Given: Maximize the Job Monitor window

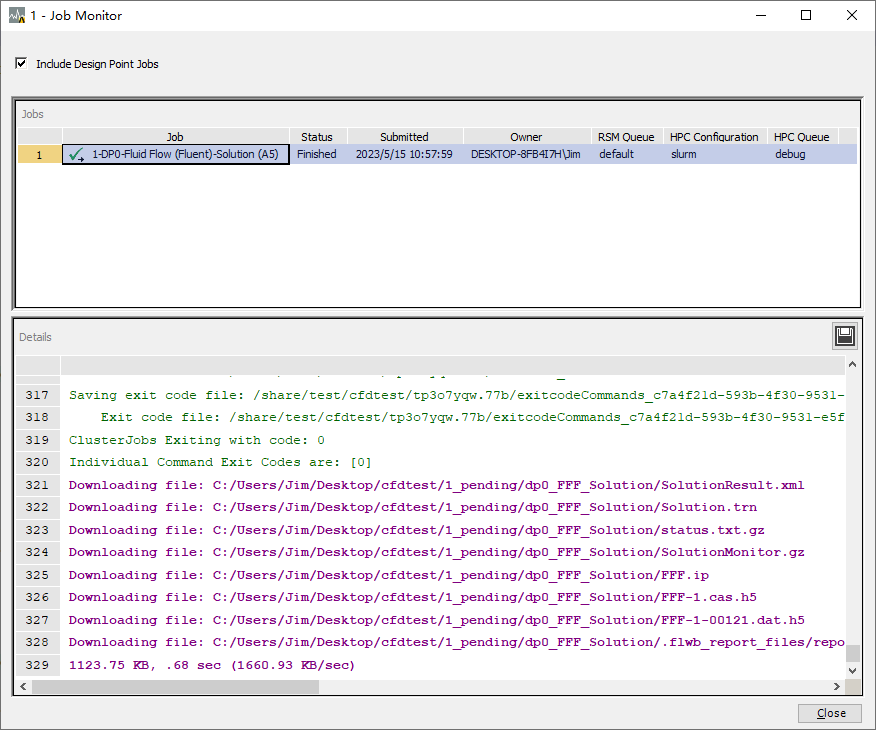Looking at the screenshot, I should tap(806, 15).
